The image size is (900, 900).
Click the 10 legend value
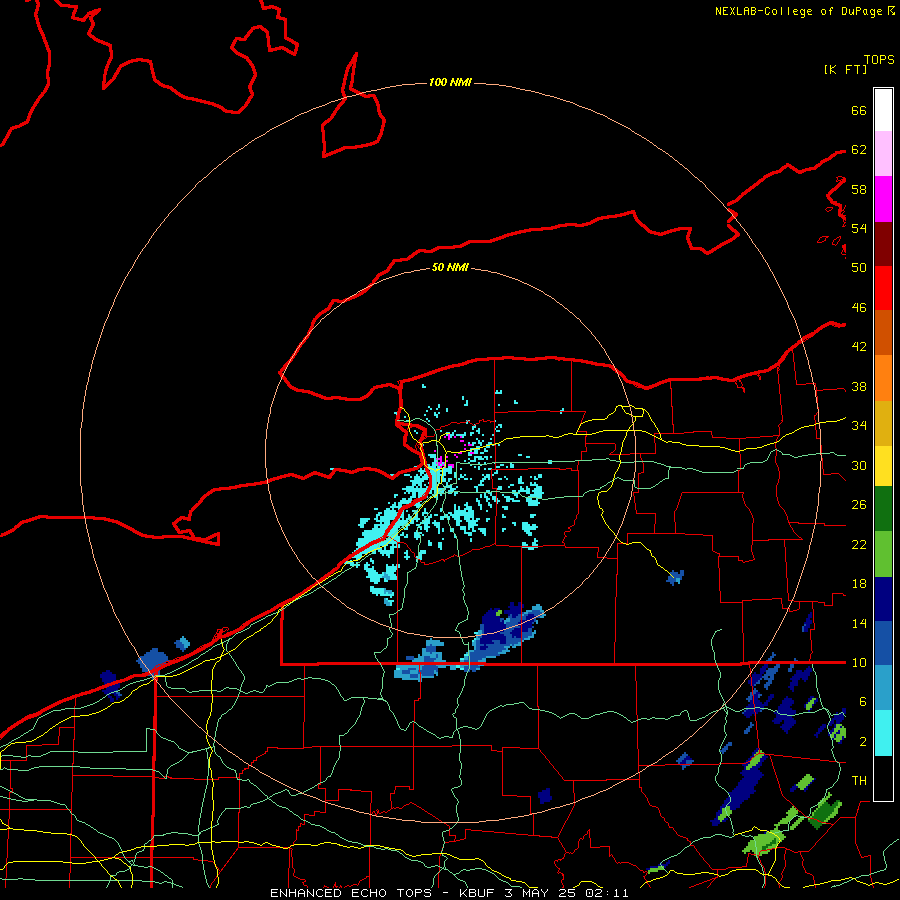pos(859,663)
